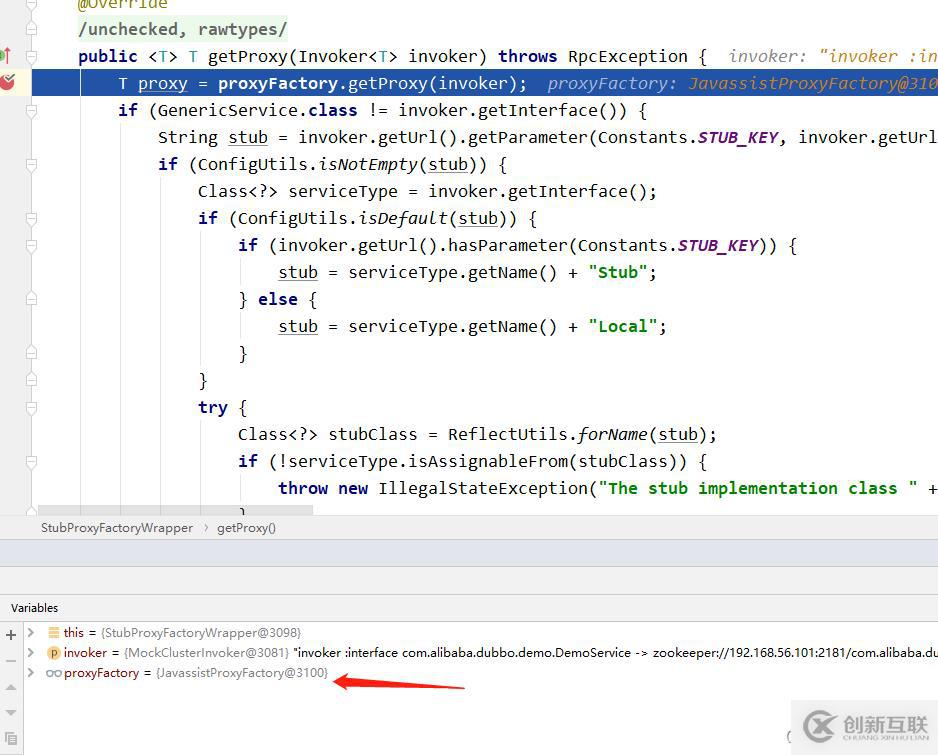
Task: Collapse the getProxy method fold marker
Action: pos(31,57)
